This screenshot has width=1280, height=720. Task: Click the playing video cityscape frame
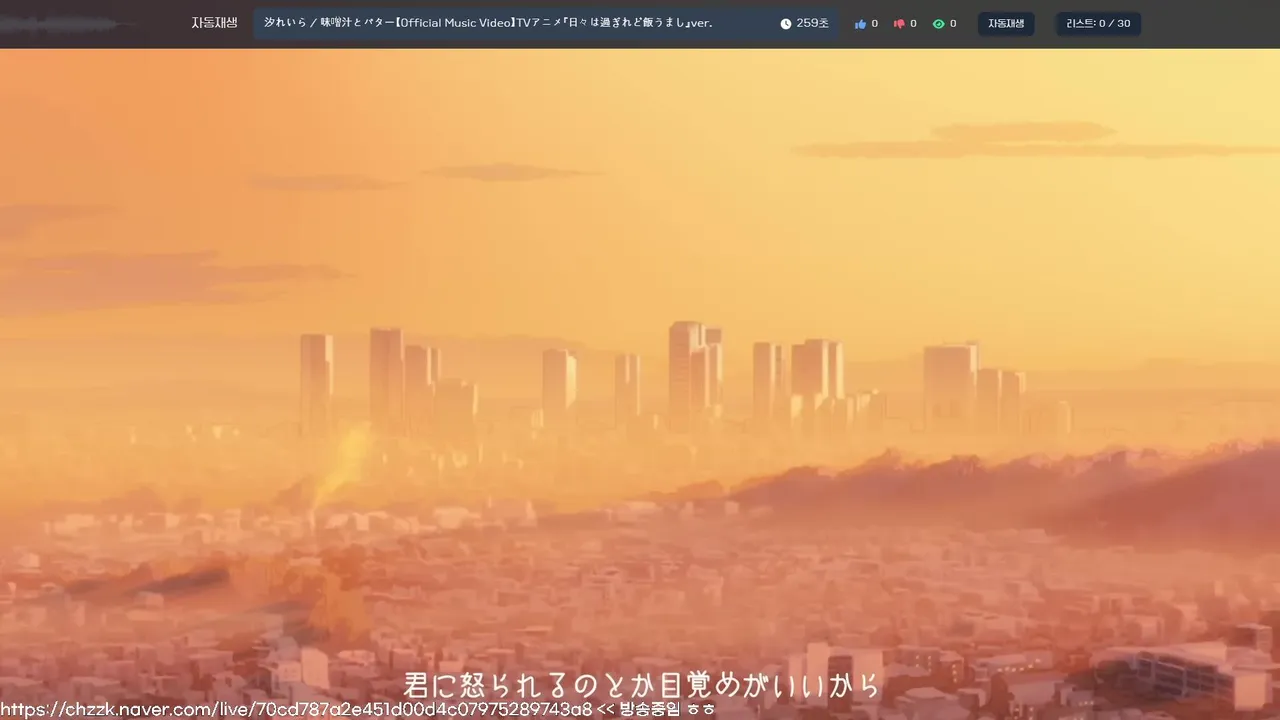click(640, 384)
